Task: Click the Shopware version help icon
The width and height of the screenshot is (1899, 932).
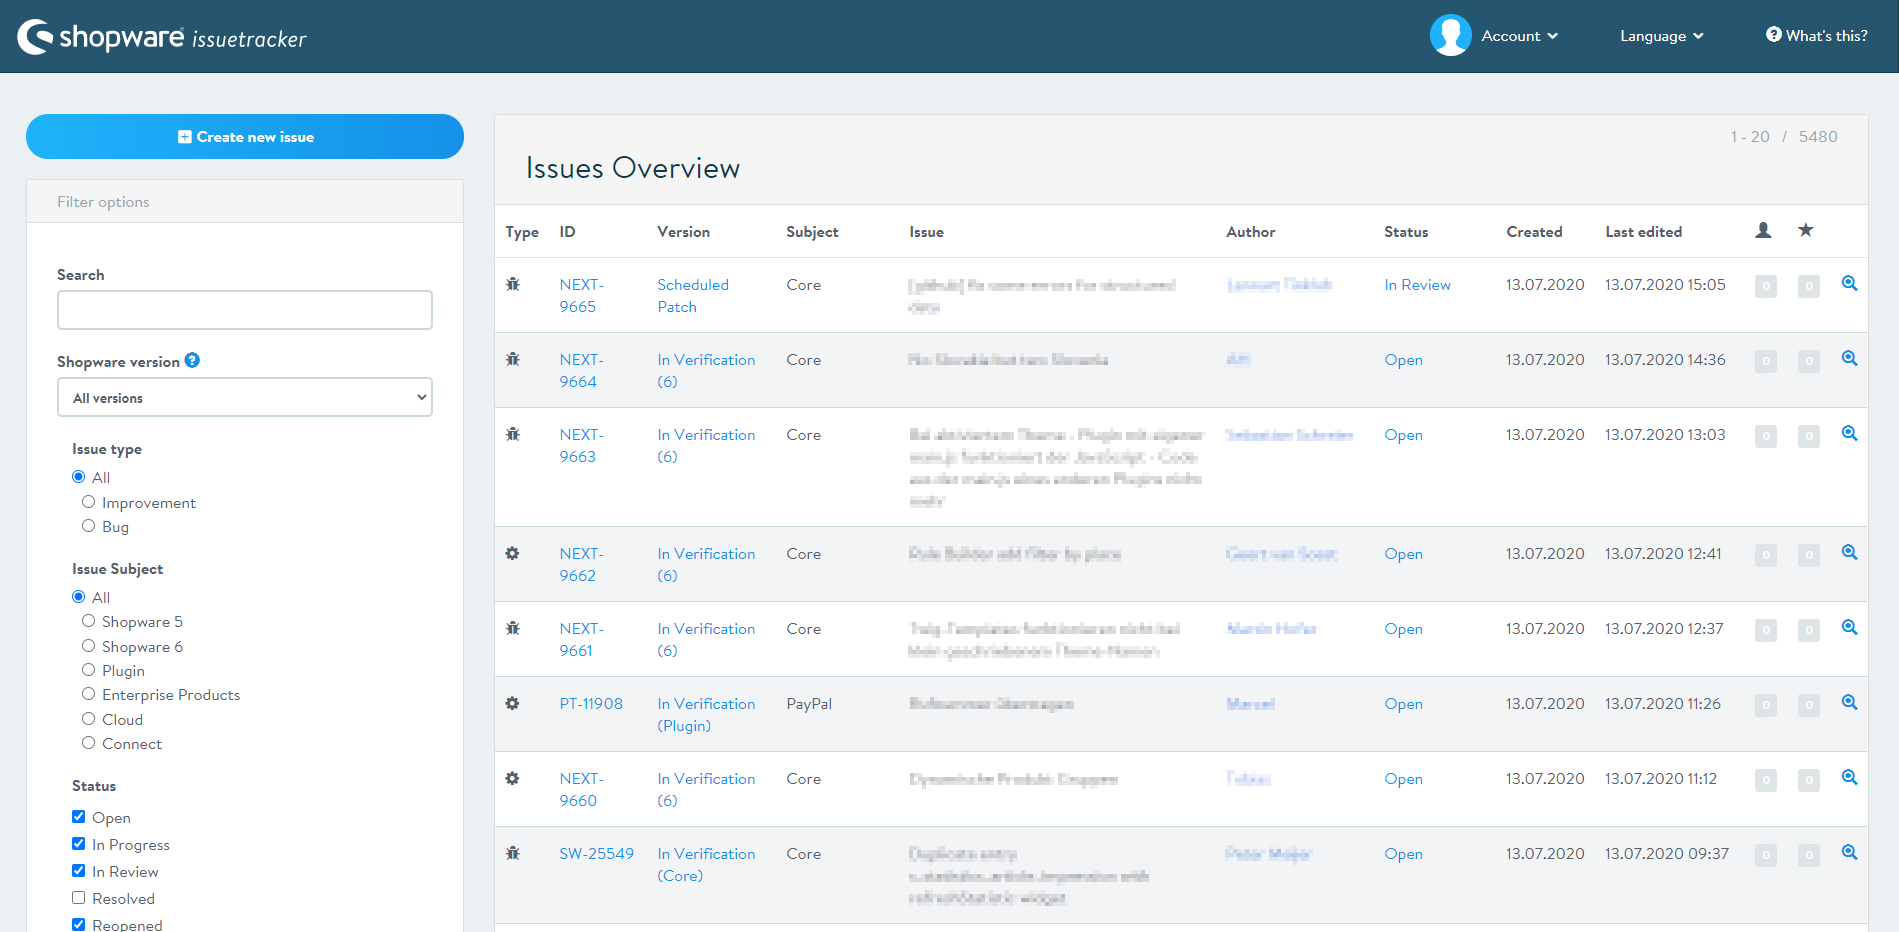Action: (x=192, y=361)
